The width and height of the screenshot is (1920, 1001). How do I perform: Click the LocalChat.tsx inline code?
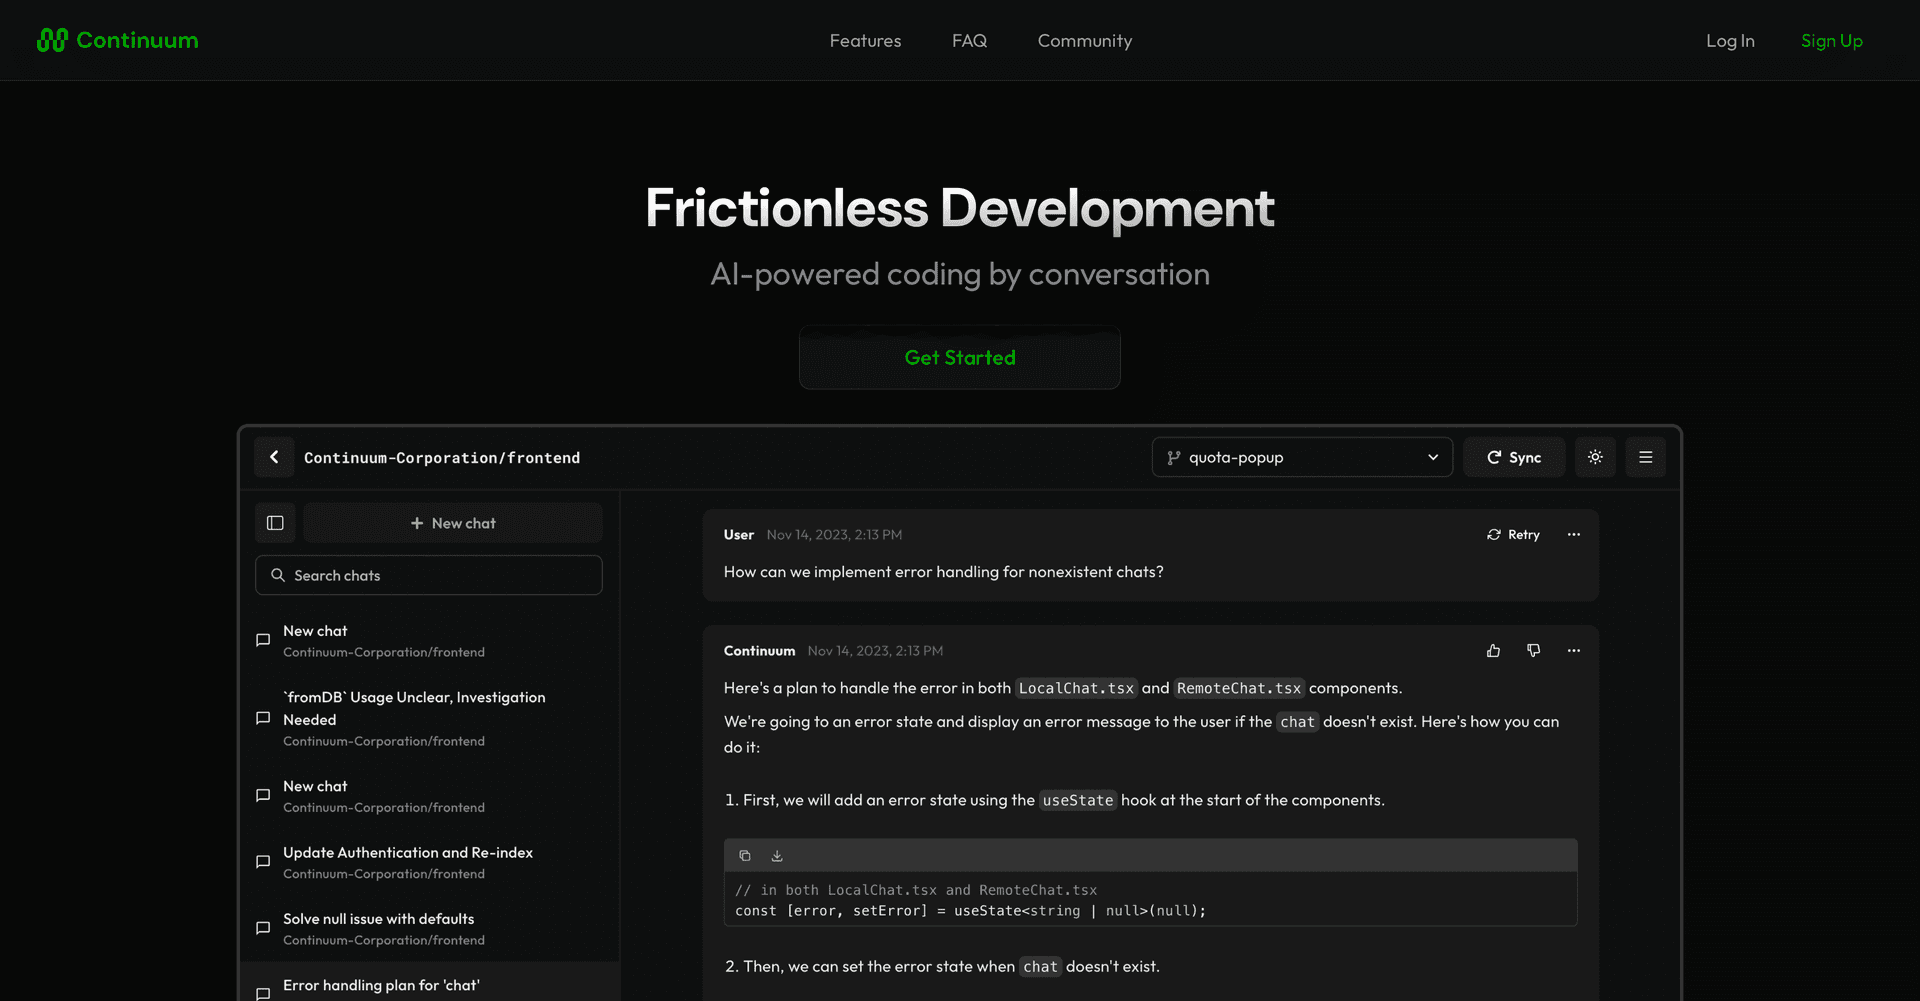1076,688
